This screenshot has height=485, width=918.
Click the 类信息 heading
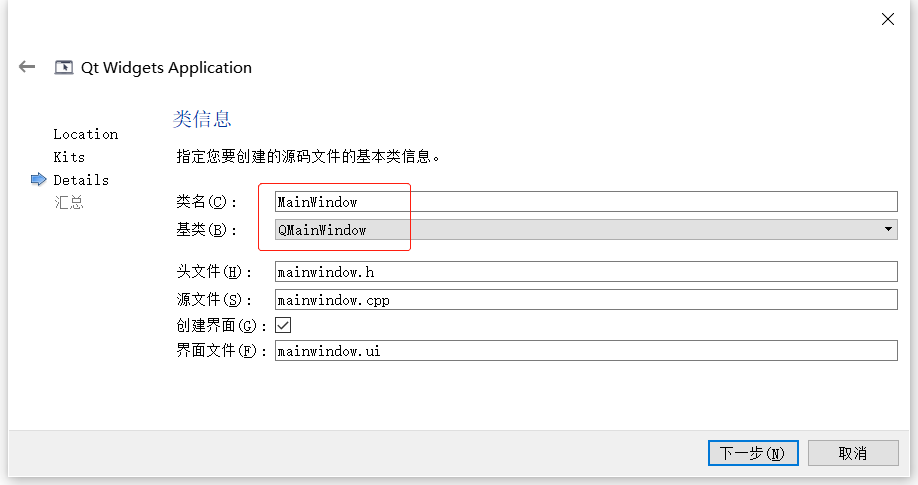(202, 119)
